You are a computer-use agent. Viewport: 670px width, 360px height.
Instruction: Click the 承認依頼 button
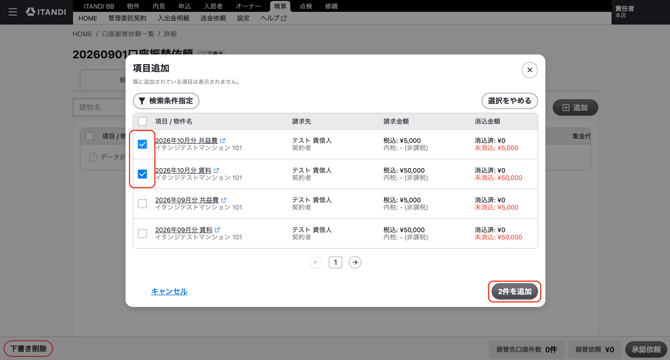pos(646,349)
